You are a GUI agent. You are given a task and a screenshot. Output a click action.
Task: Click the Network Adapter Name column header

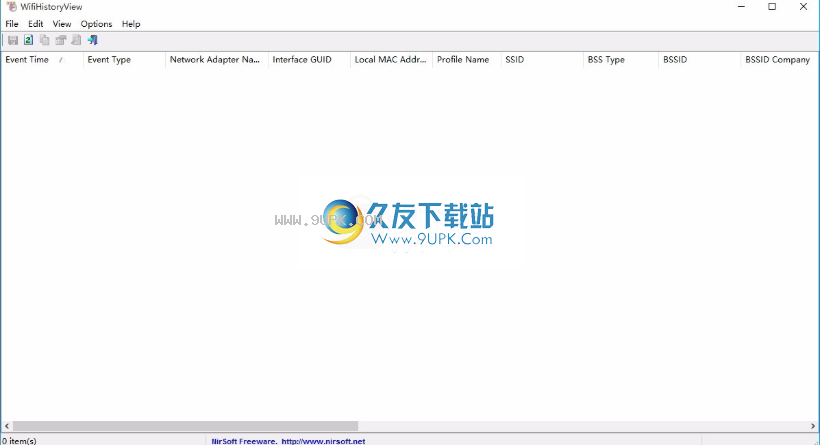click(x=217, y=60)
